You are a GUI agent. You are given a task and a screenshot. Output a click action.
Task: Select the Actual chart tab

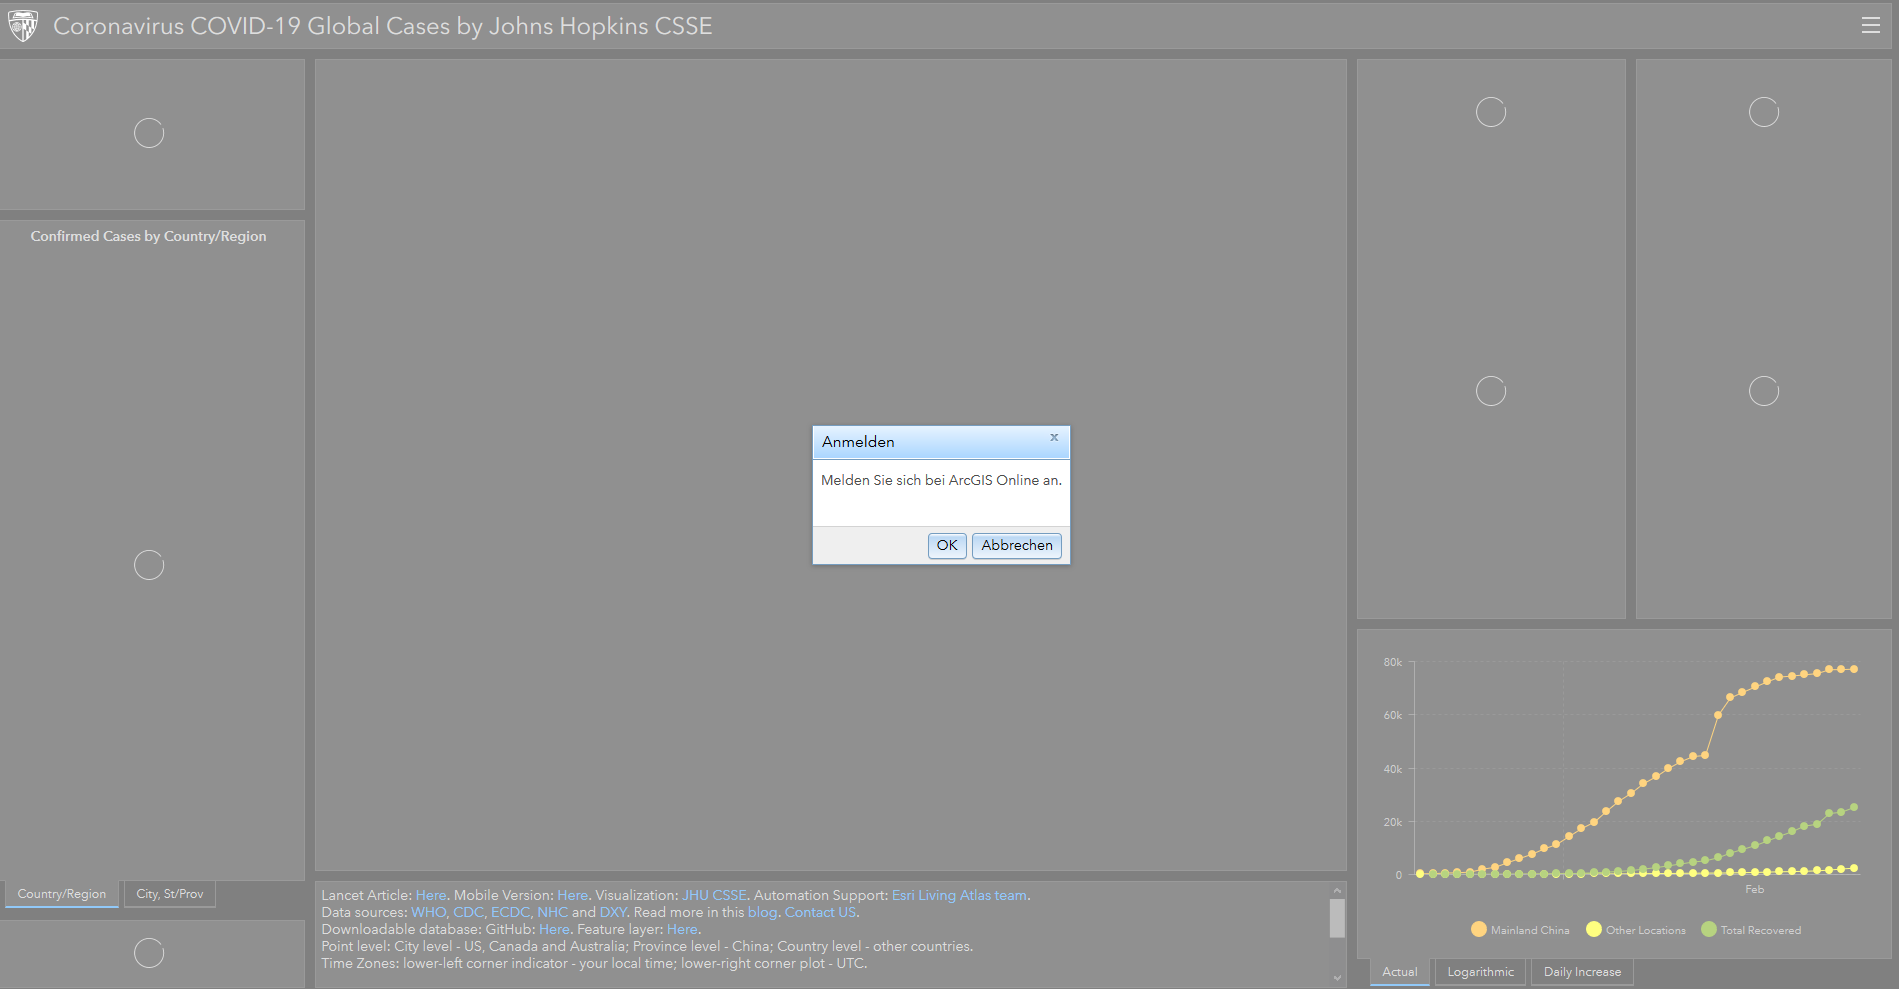point(1400,972)
